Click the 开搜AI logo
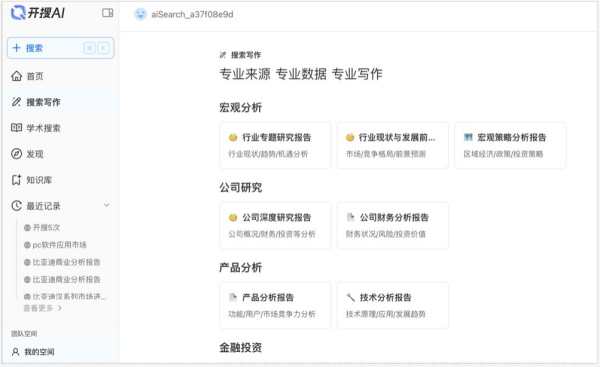Screen dimensions: 600x367 click(38, 13)
